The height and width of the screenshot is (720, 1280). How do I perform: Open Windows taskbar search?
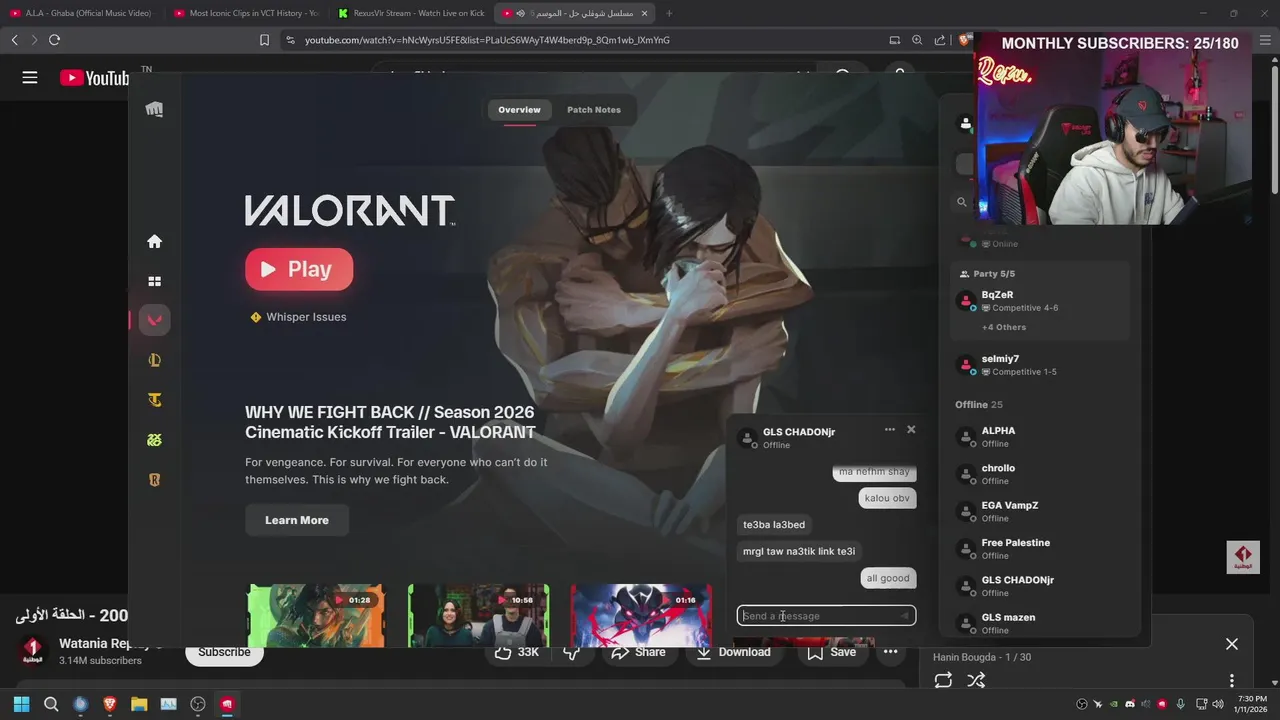[51, 704]
